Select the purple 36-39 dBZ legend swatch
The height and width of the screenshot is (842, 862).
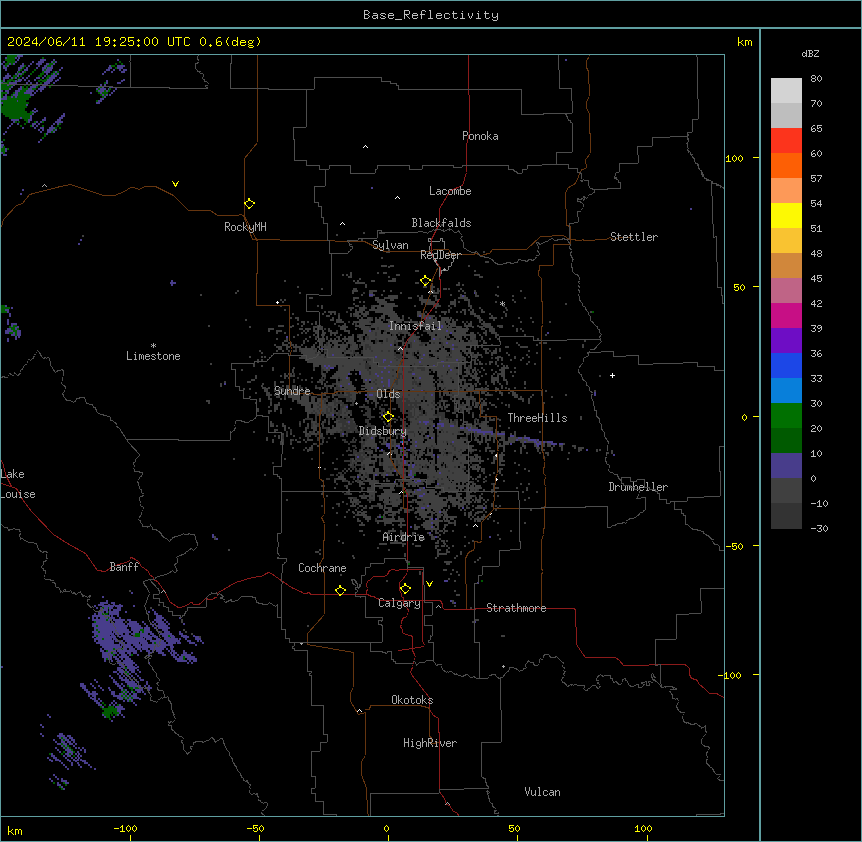(x=786, y=341)
